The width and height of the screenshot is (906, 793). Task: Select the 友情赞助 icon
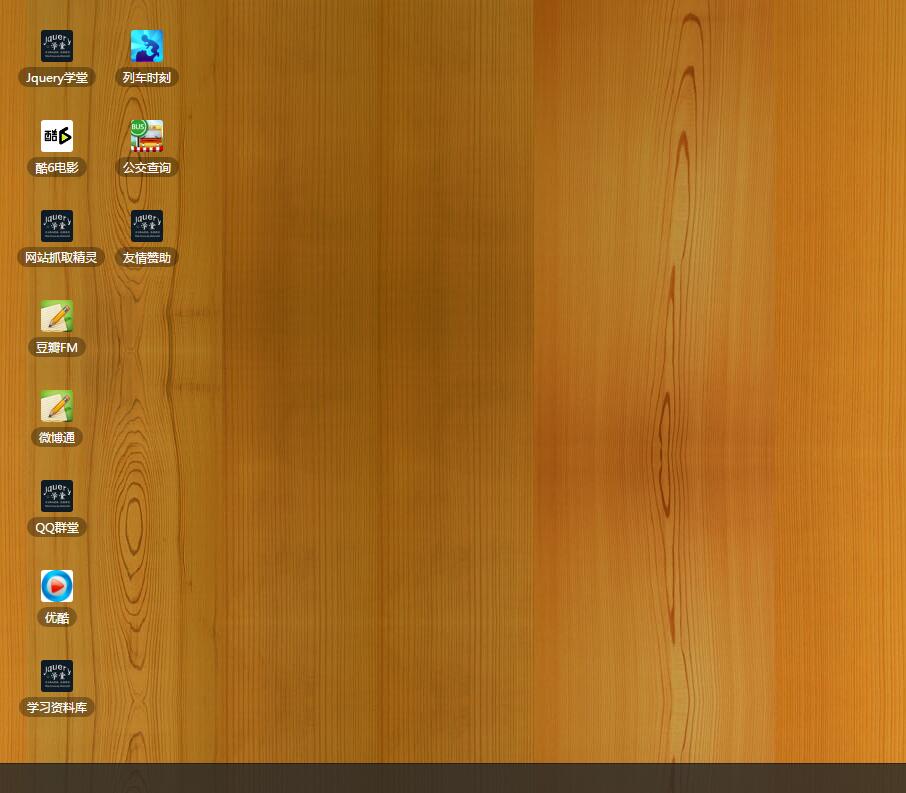[x=147, y=226]
